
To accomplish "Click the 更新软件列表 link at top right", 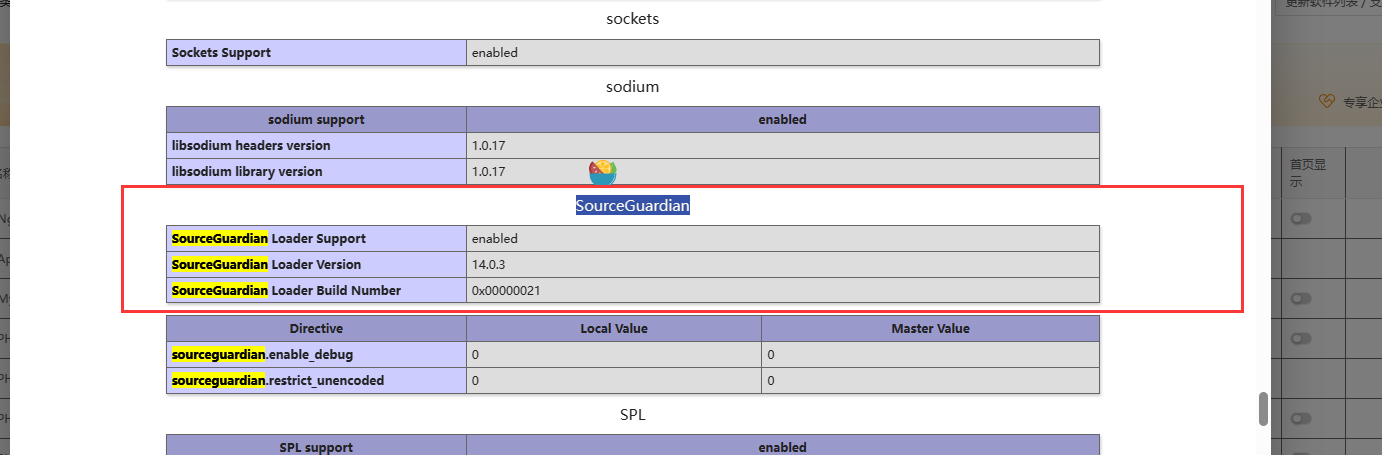I will (1322, 4).
